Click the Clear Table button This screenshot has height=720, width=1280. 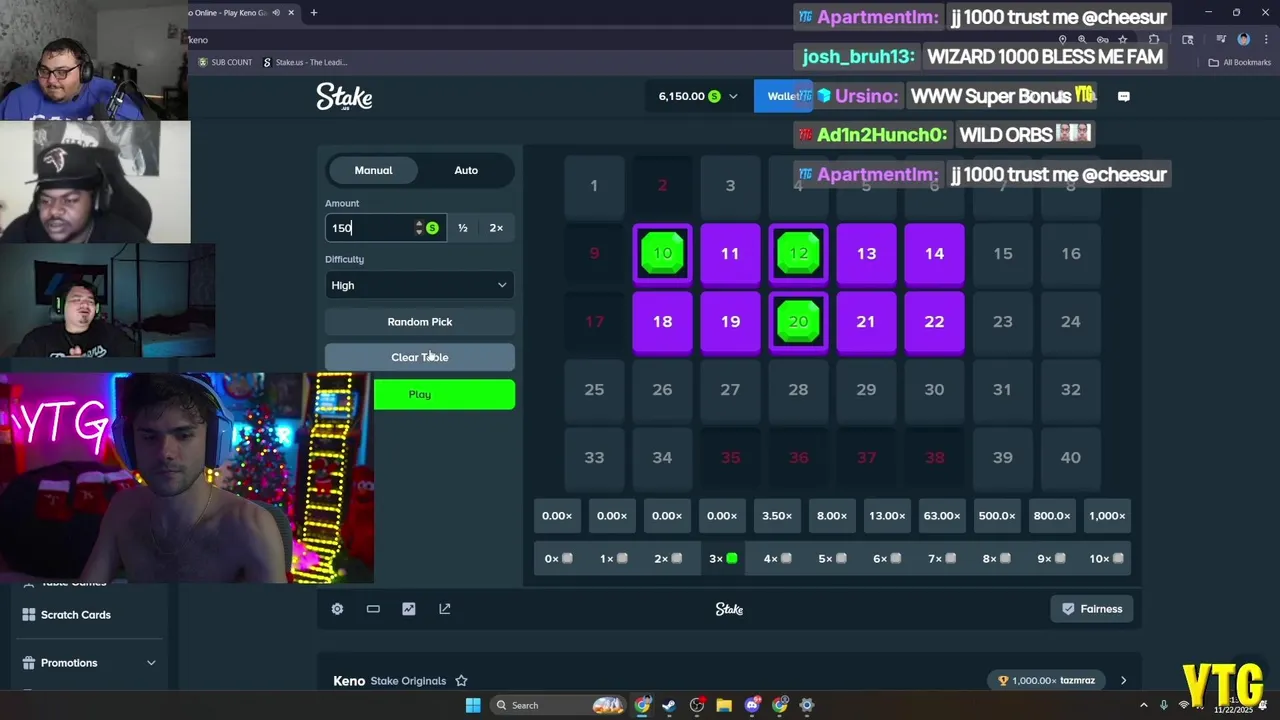420,357
